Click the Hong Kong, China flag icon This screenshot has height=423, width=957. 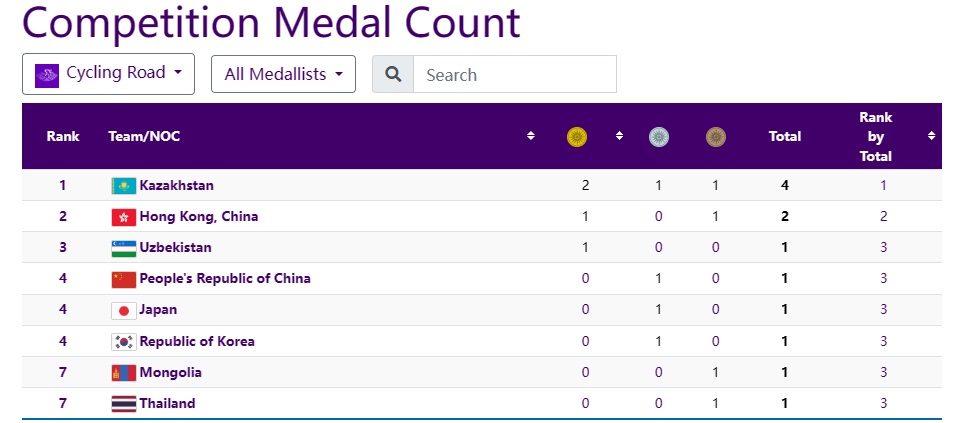point(123,217)
